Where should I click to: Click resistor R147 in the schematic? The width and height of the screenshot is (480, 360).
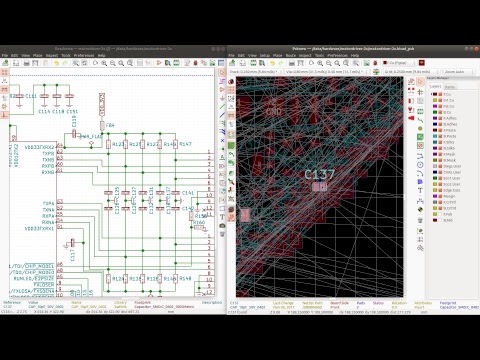point(175,144)
